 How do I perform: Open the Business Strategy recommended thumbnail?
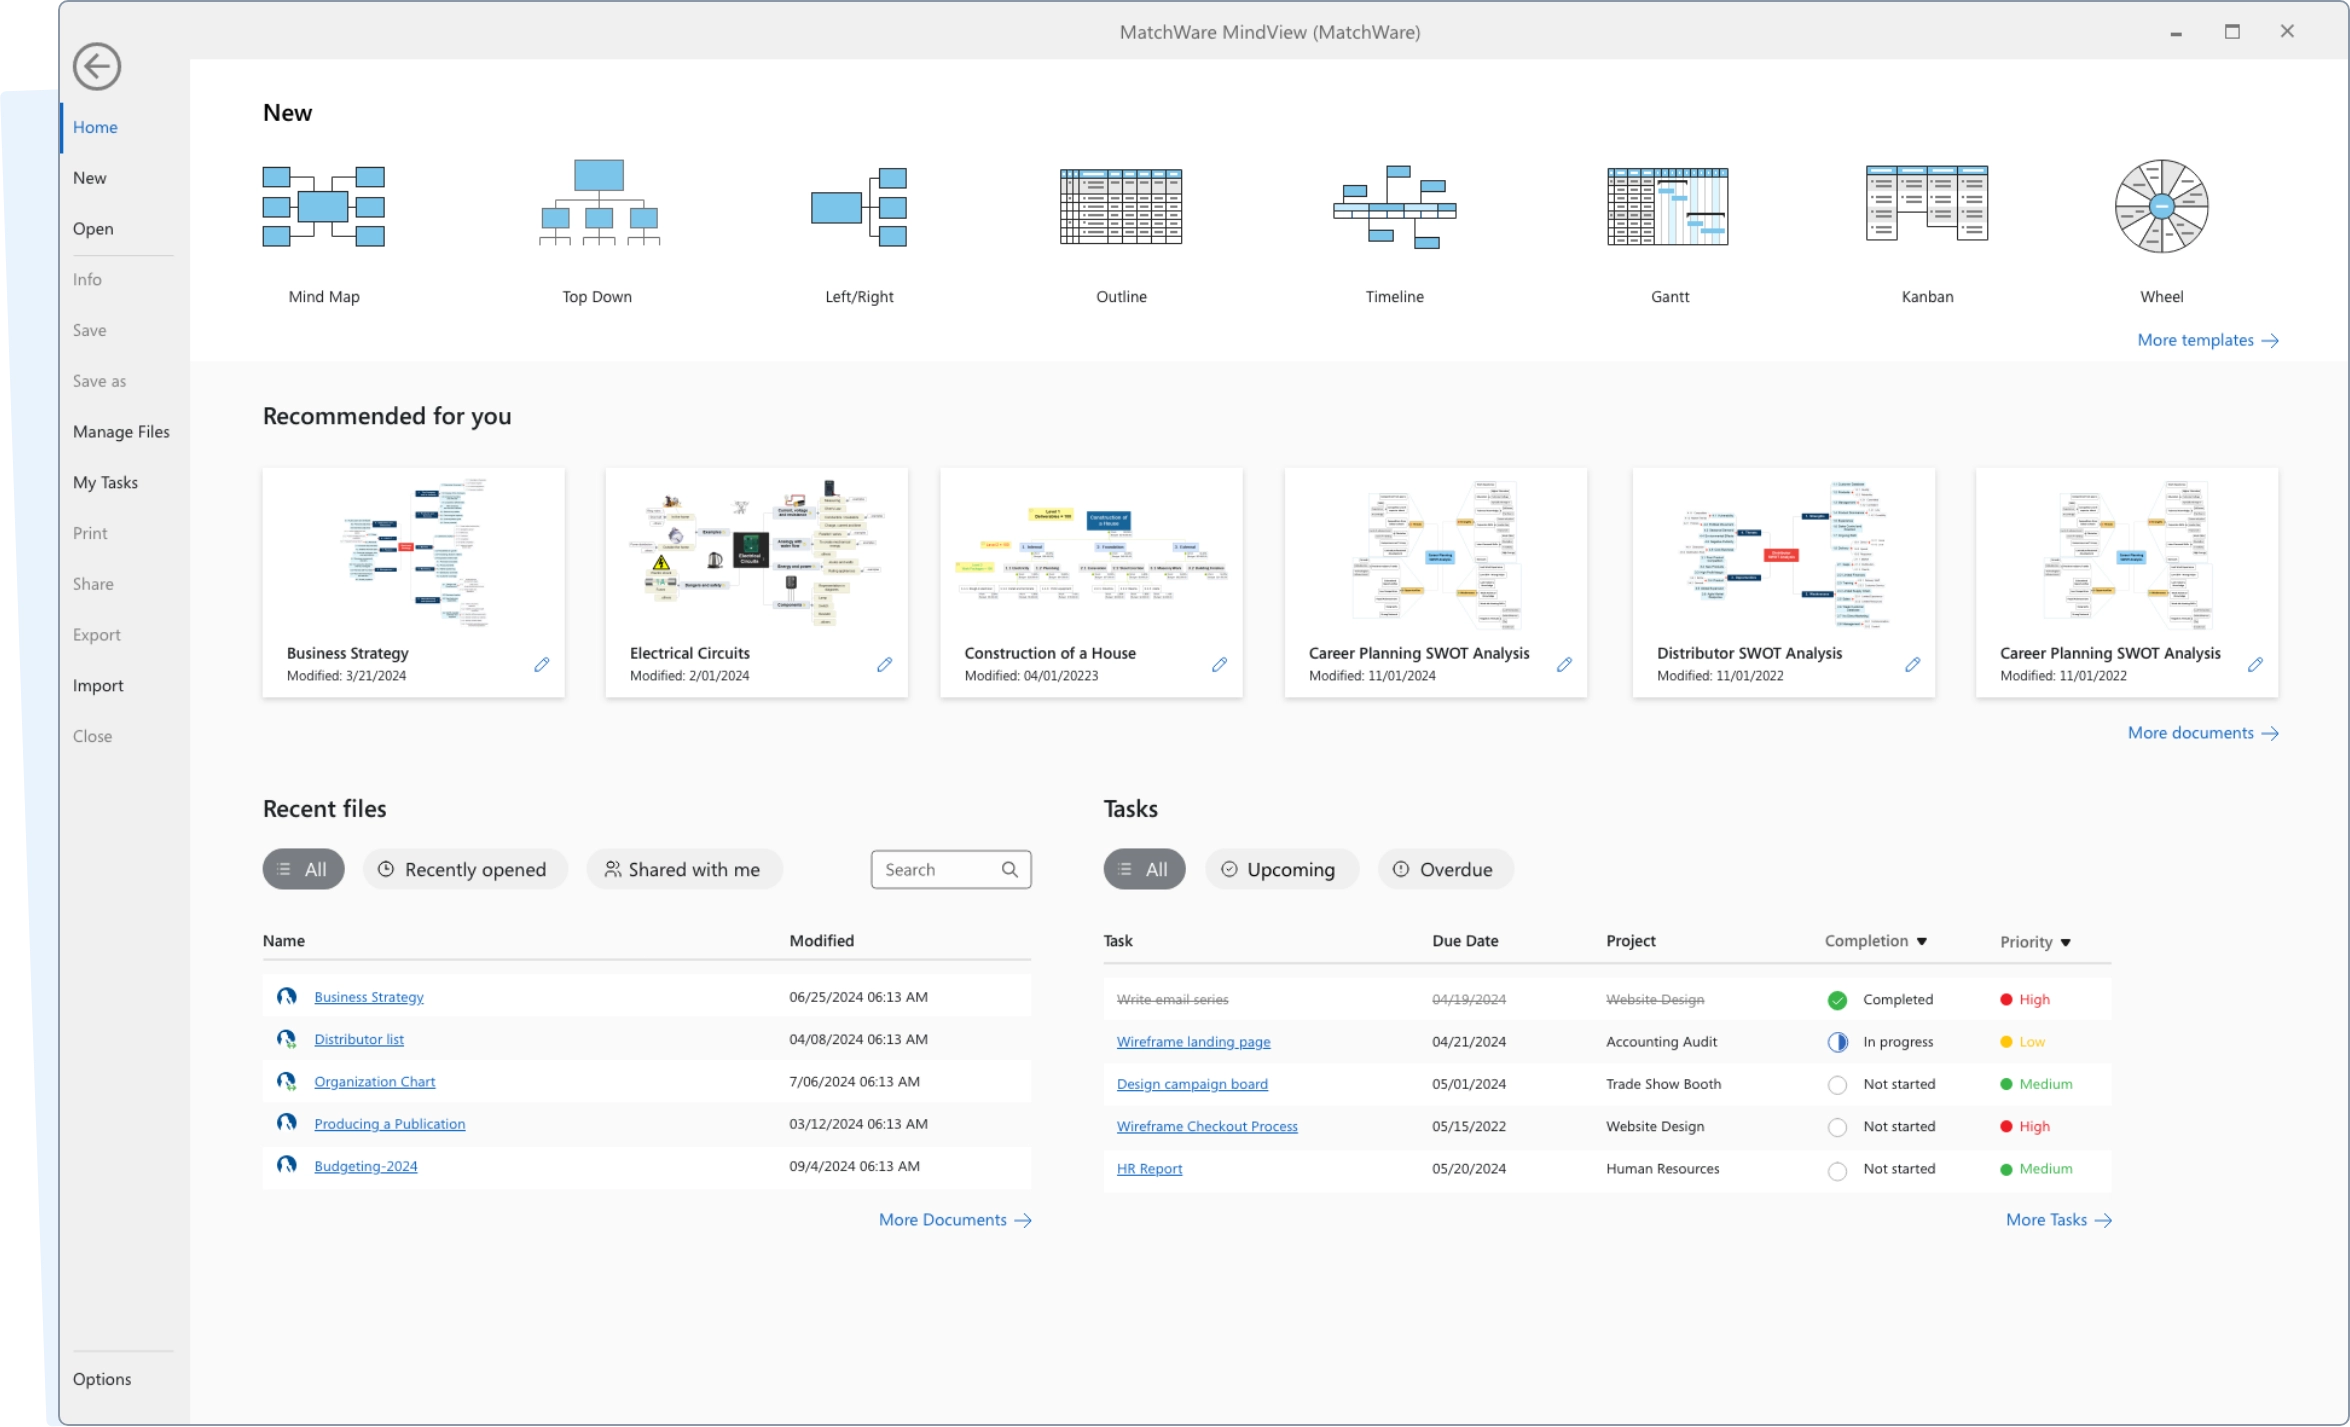(x=413, y=554)
